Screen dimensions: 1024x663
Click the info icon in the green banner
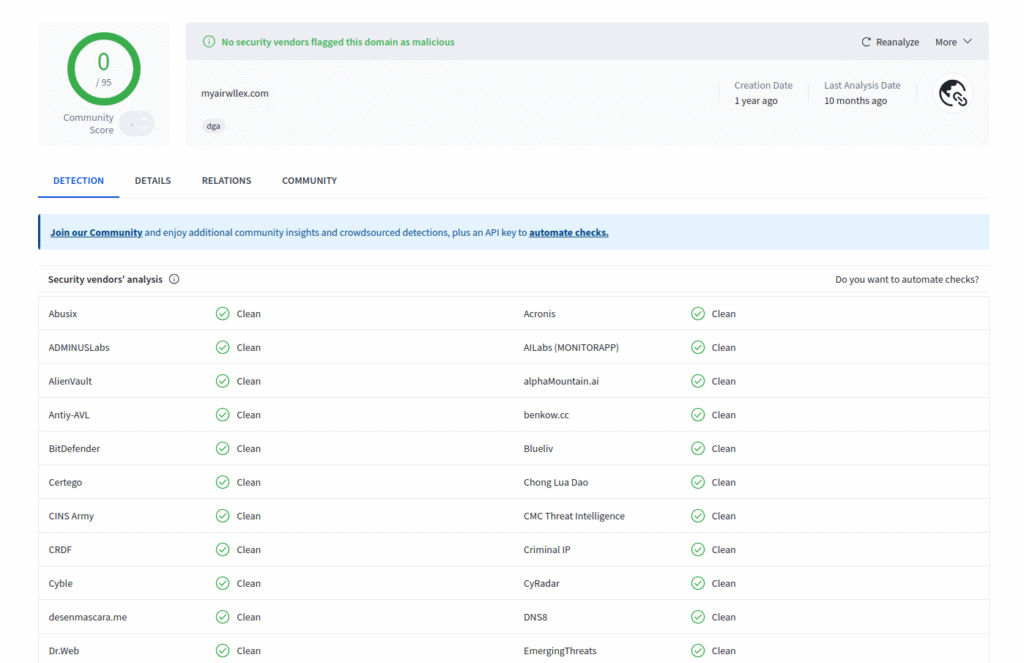pyautogui.click(x=208, y=42)
